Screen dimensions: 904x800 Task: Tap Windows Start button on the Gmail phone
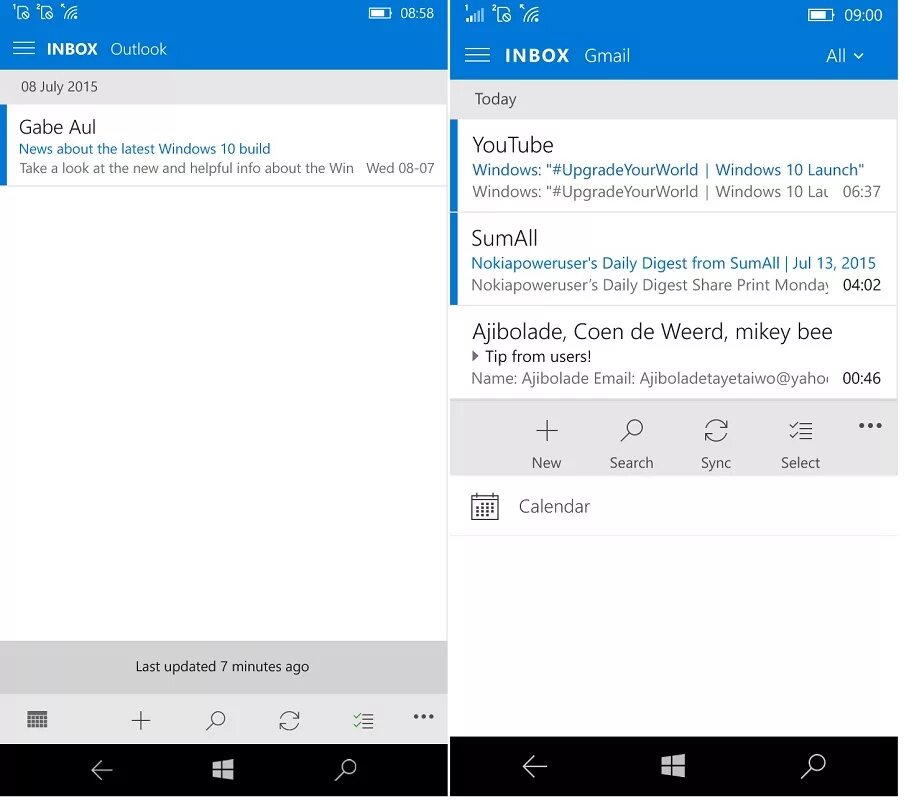point(673,766)
